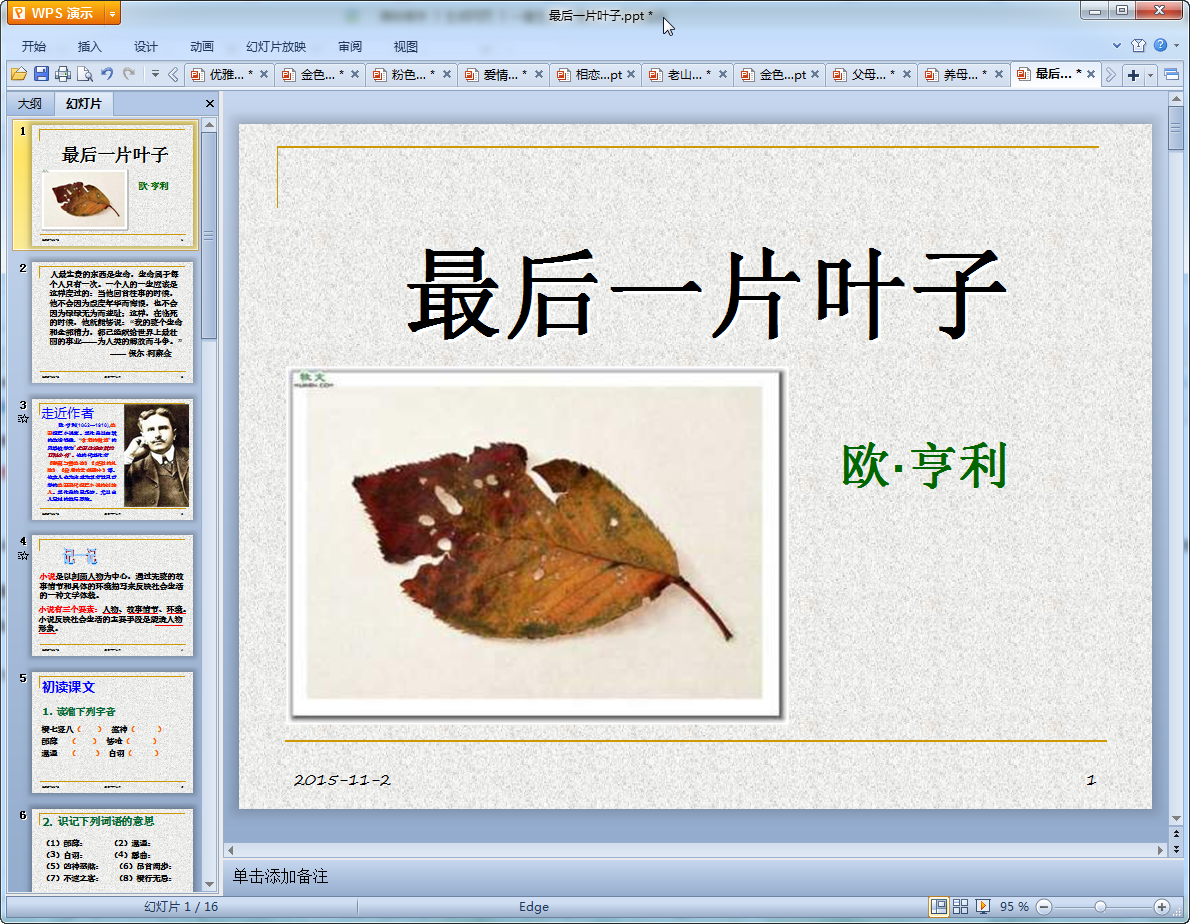
Task: Switch to slide sorter view
Action: pos(961,907)
